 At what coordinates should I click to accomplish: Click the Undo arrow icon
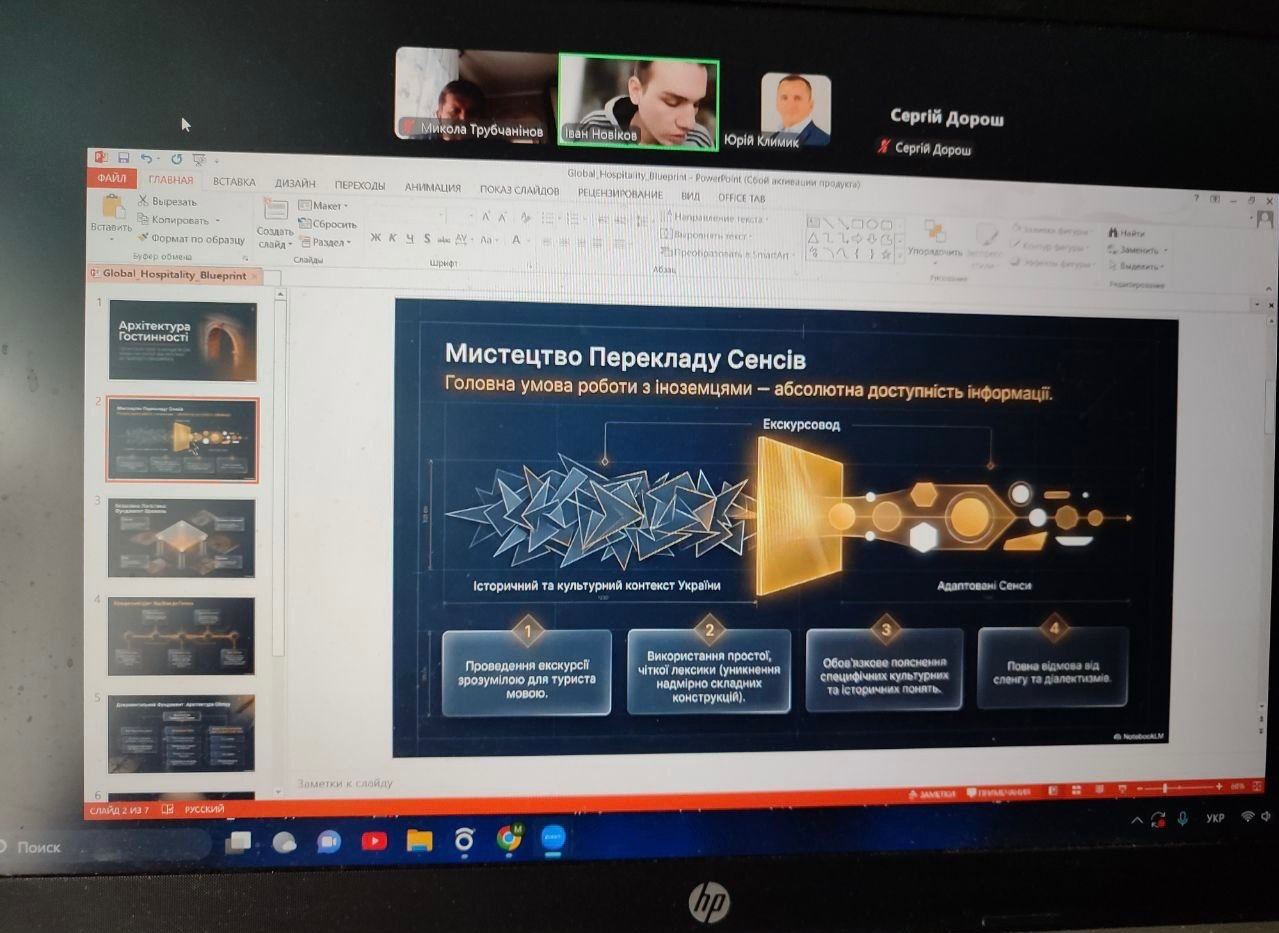pos(147,158)
